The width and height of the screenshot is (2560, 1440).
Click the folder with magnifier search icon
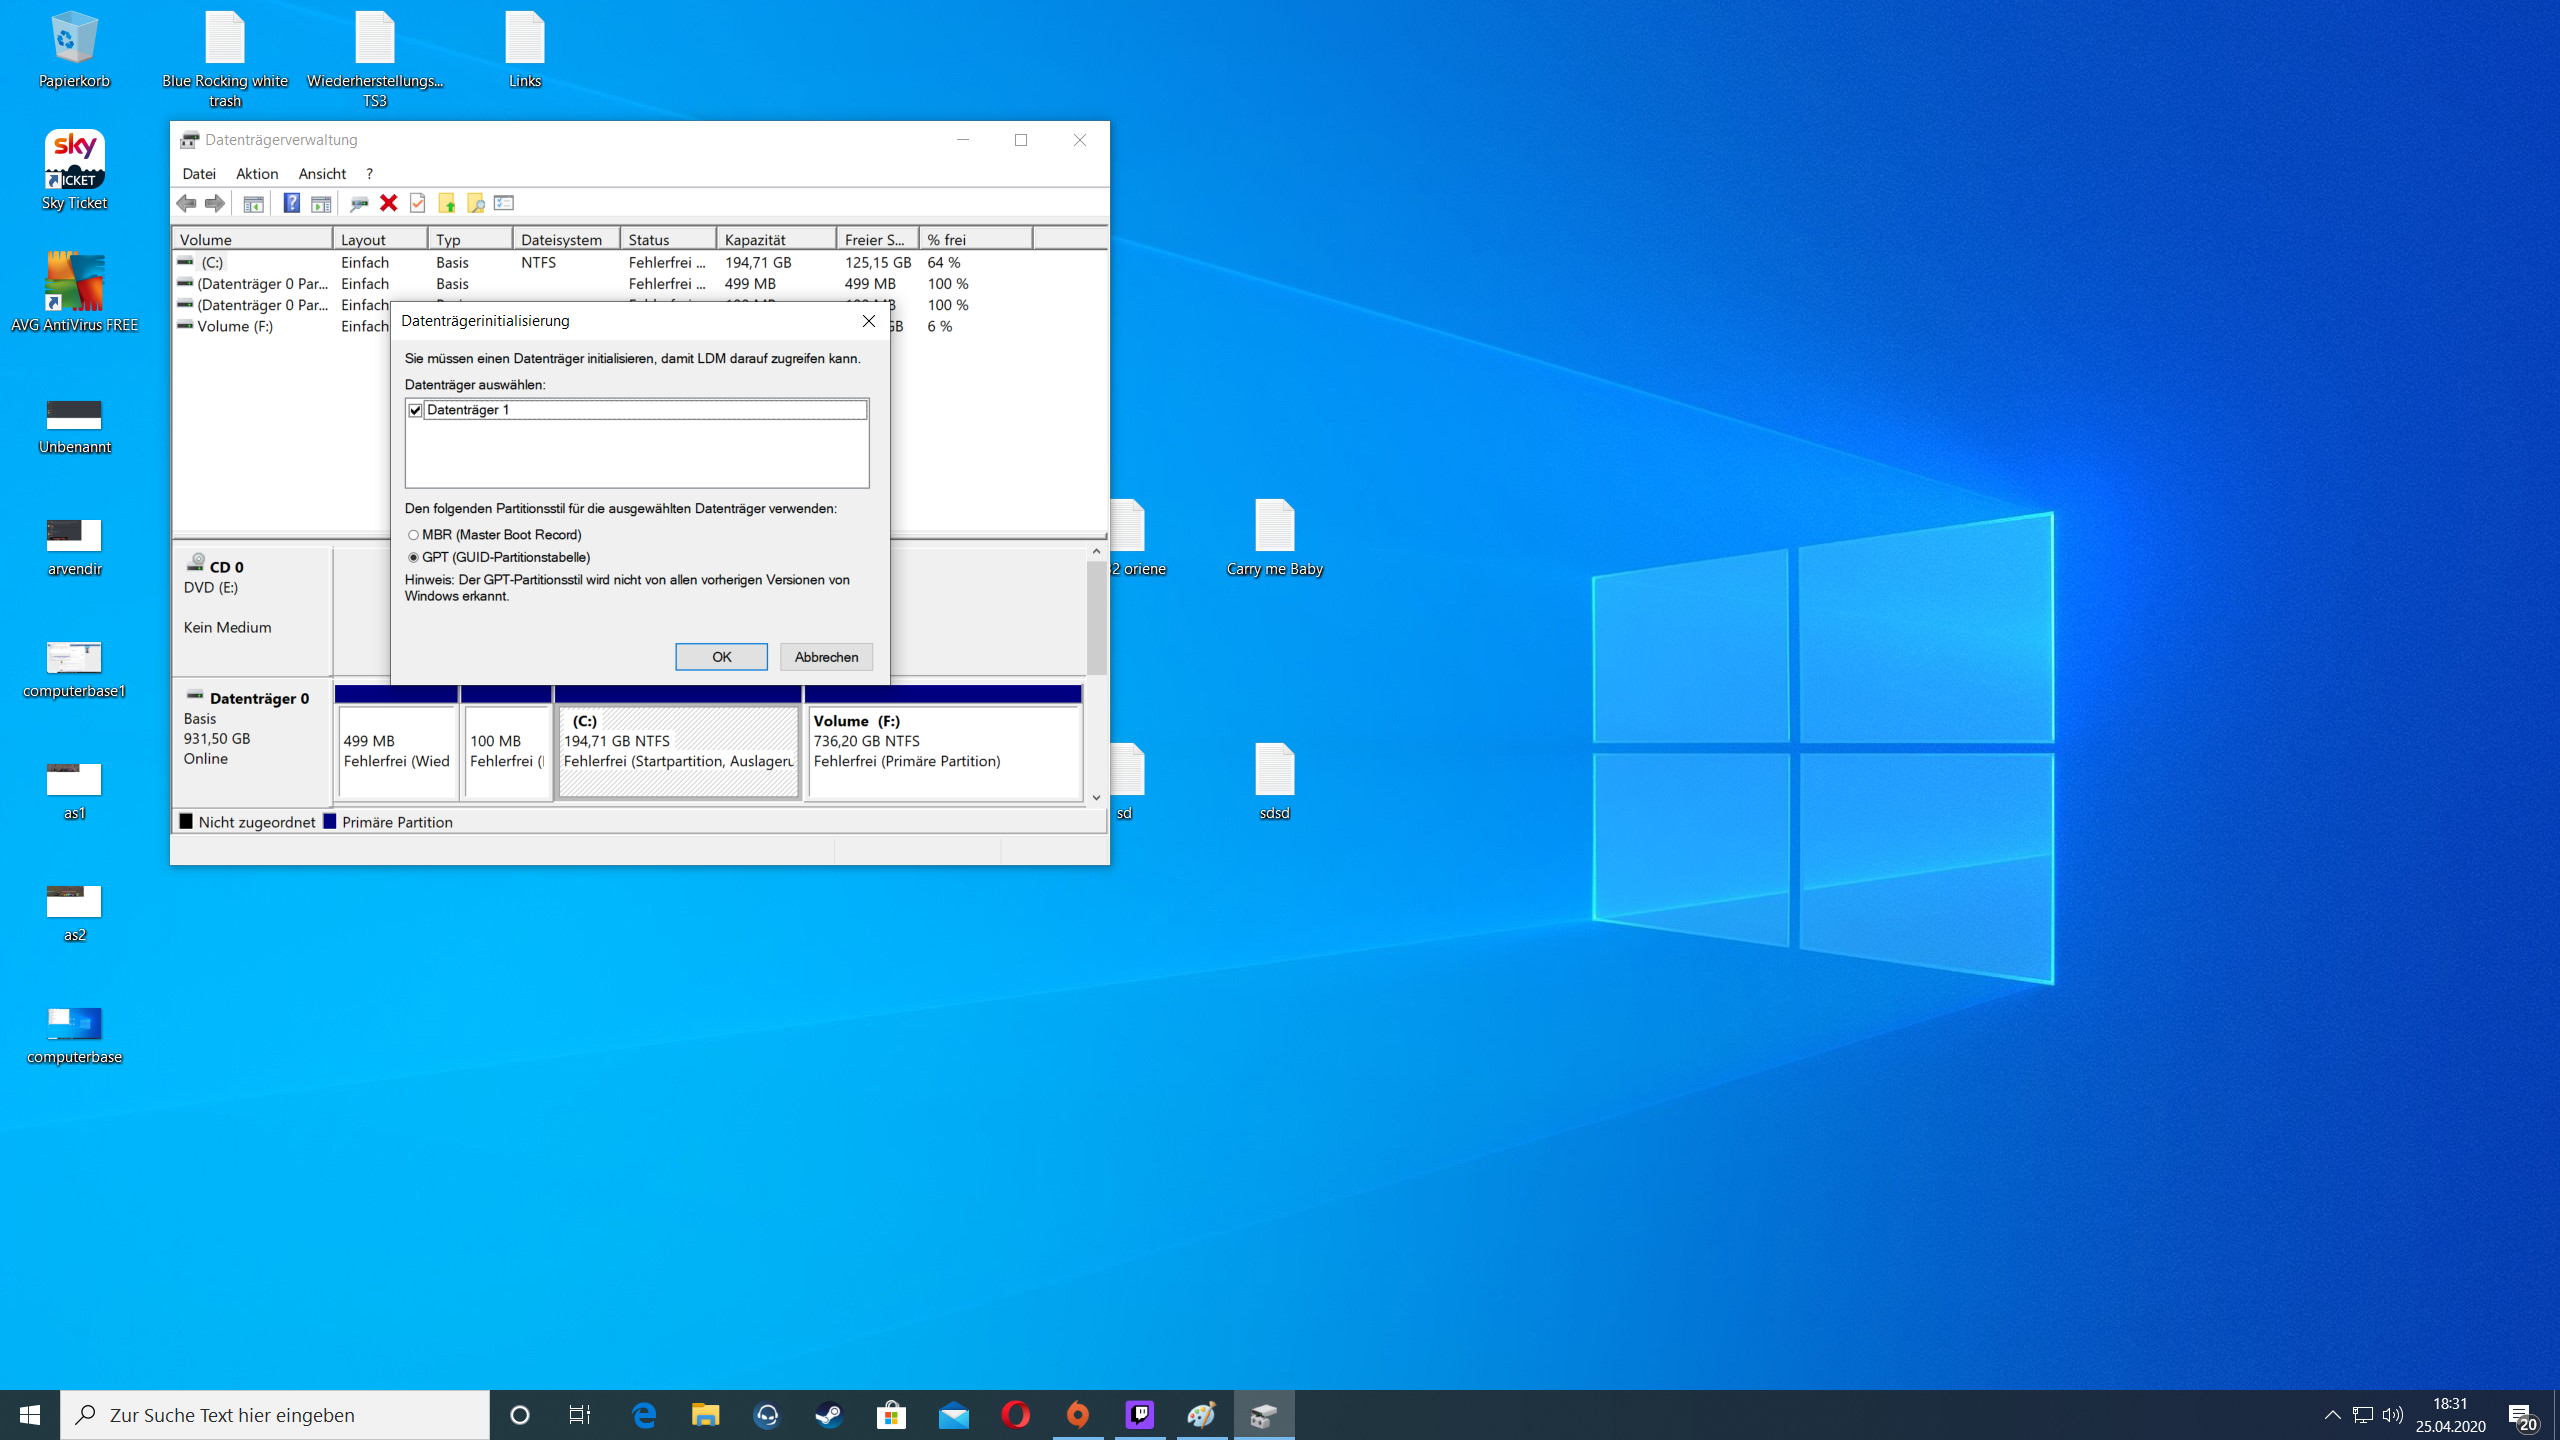coord(476,203)
